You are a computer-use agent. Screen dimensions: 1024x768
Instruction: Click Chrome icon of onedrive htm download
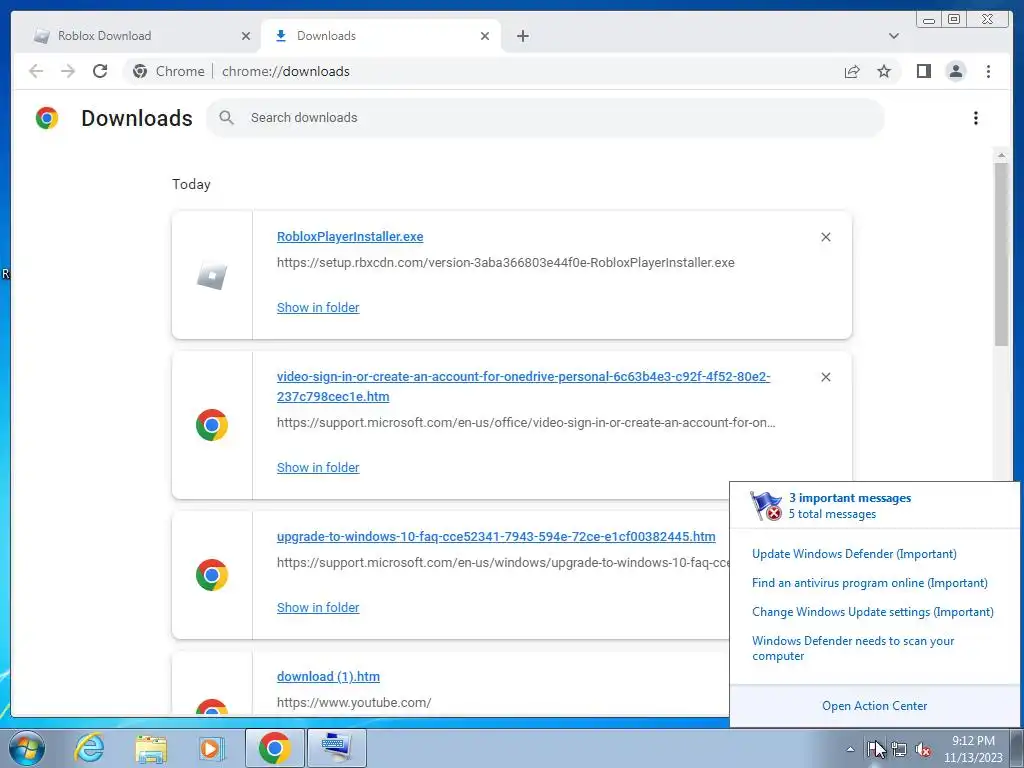pyautogui.click(x=212, y=425)
